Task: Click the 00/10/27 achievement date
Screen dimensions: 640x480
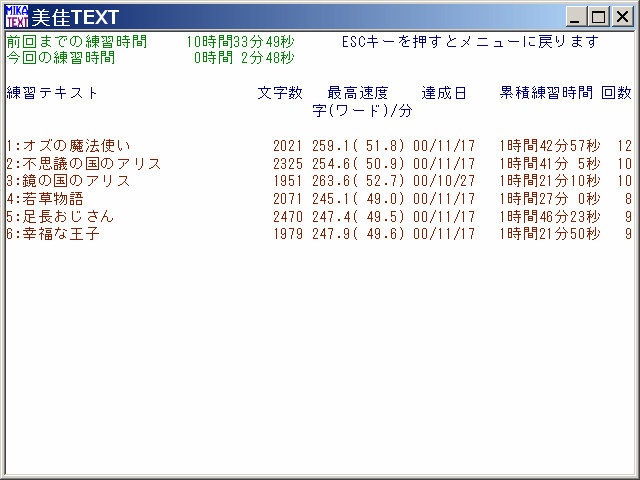Action: tap(443, 180)
